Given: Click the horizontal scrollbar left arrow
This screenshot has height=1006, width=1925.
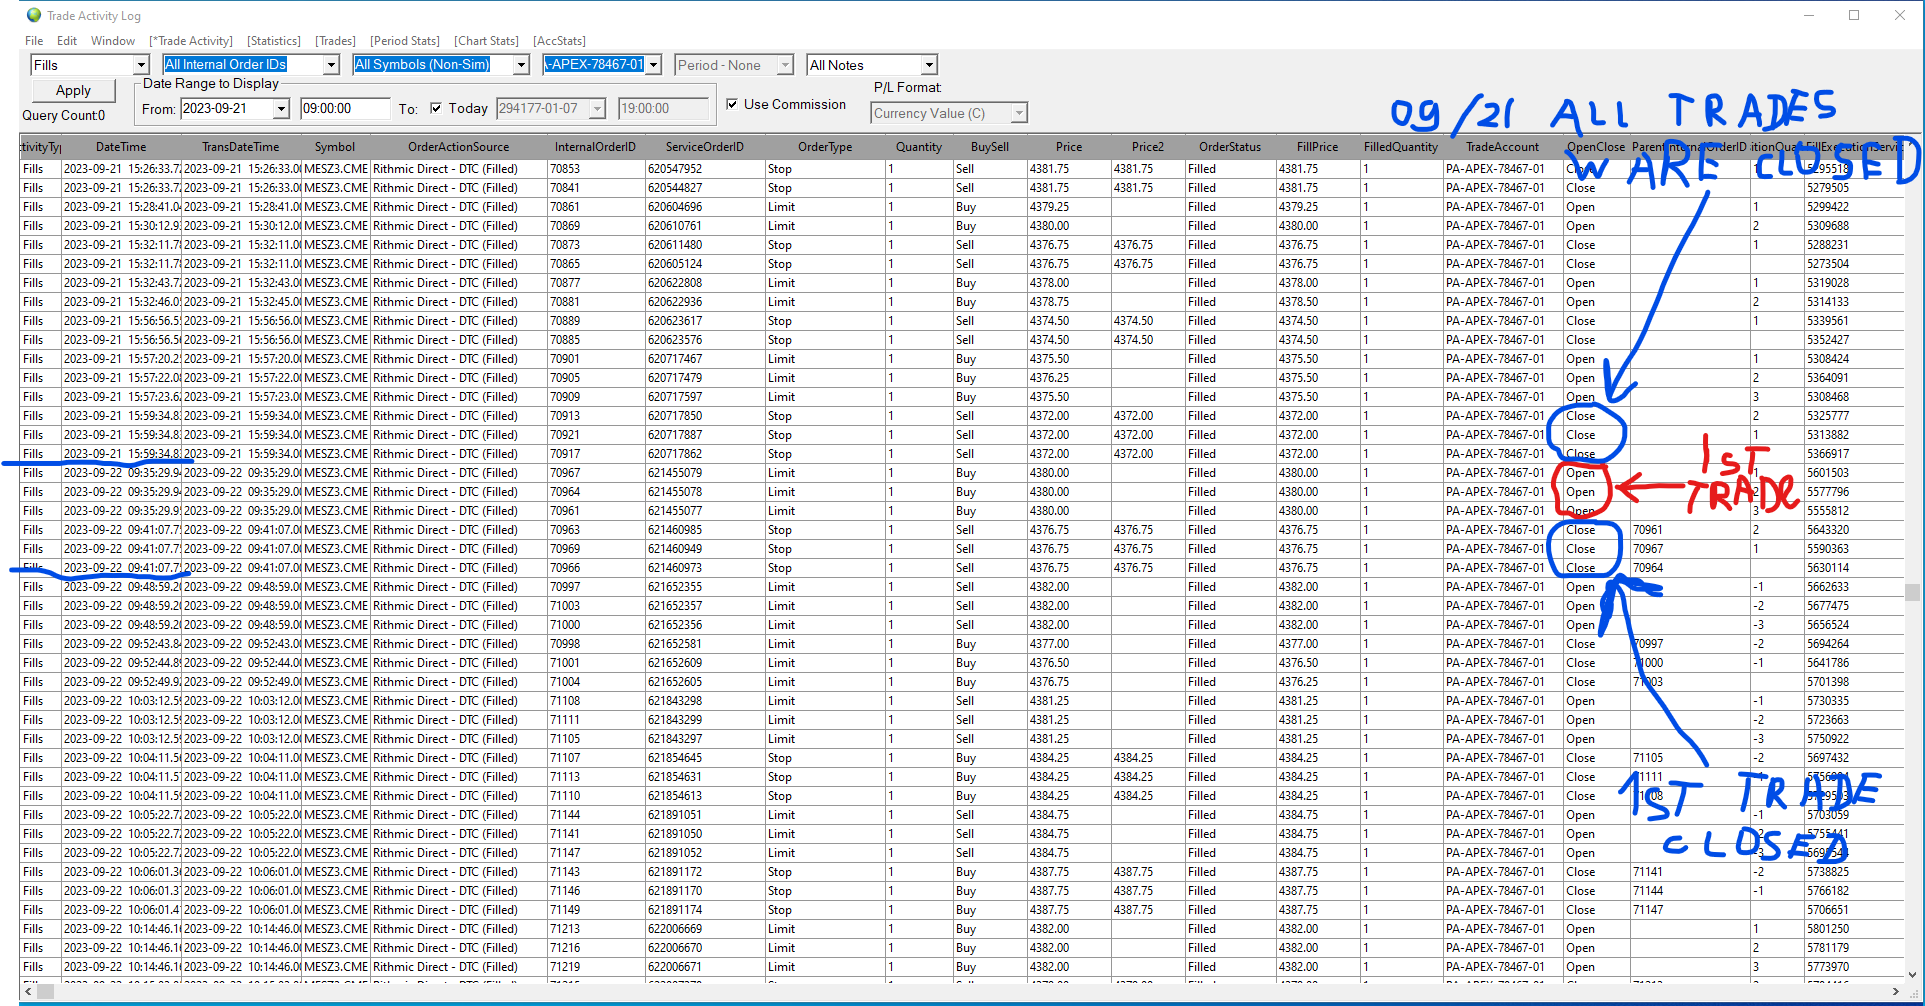Looking at the screenshot, I should pos(28,991).
